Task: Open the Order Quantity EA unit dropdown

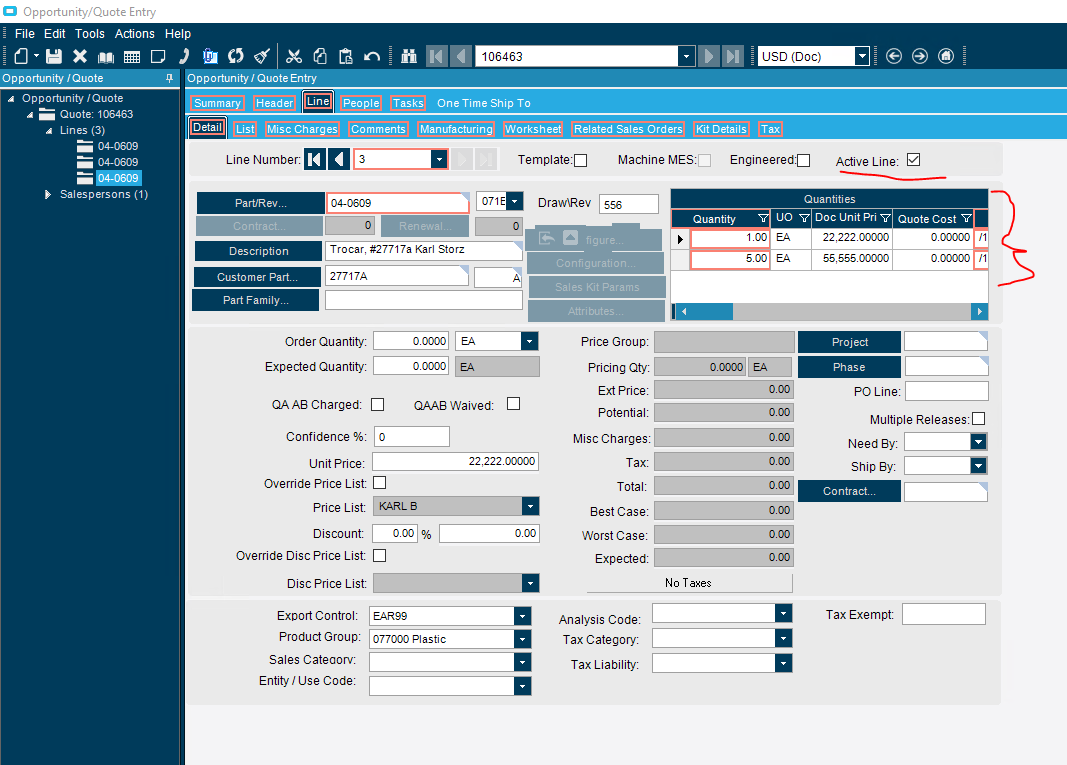Action: 529,341
